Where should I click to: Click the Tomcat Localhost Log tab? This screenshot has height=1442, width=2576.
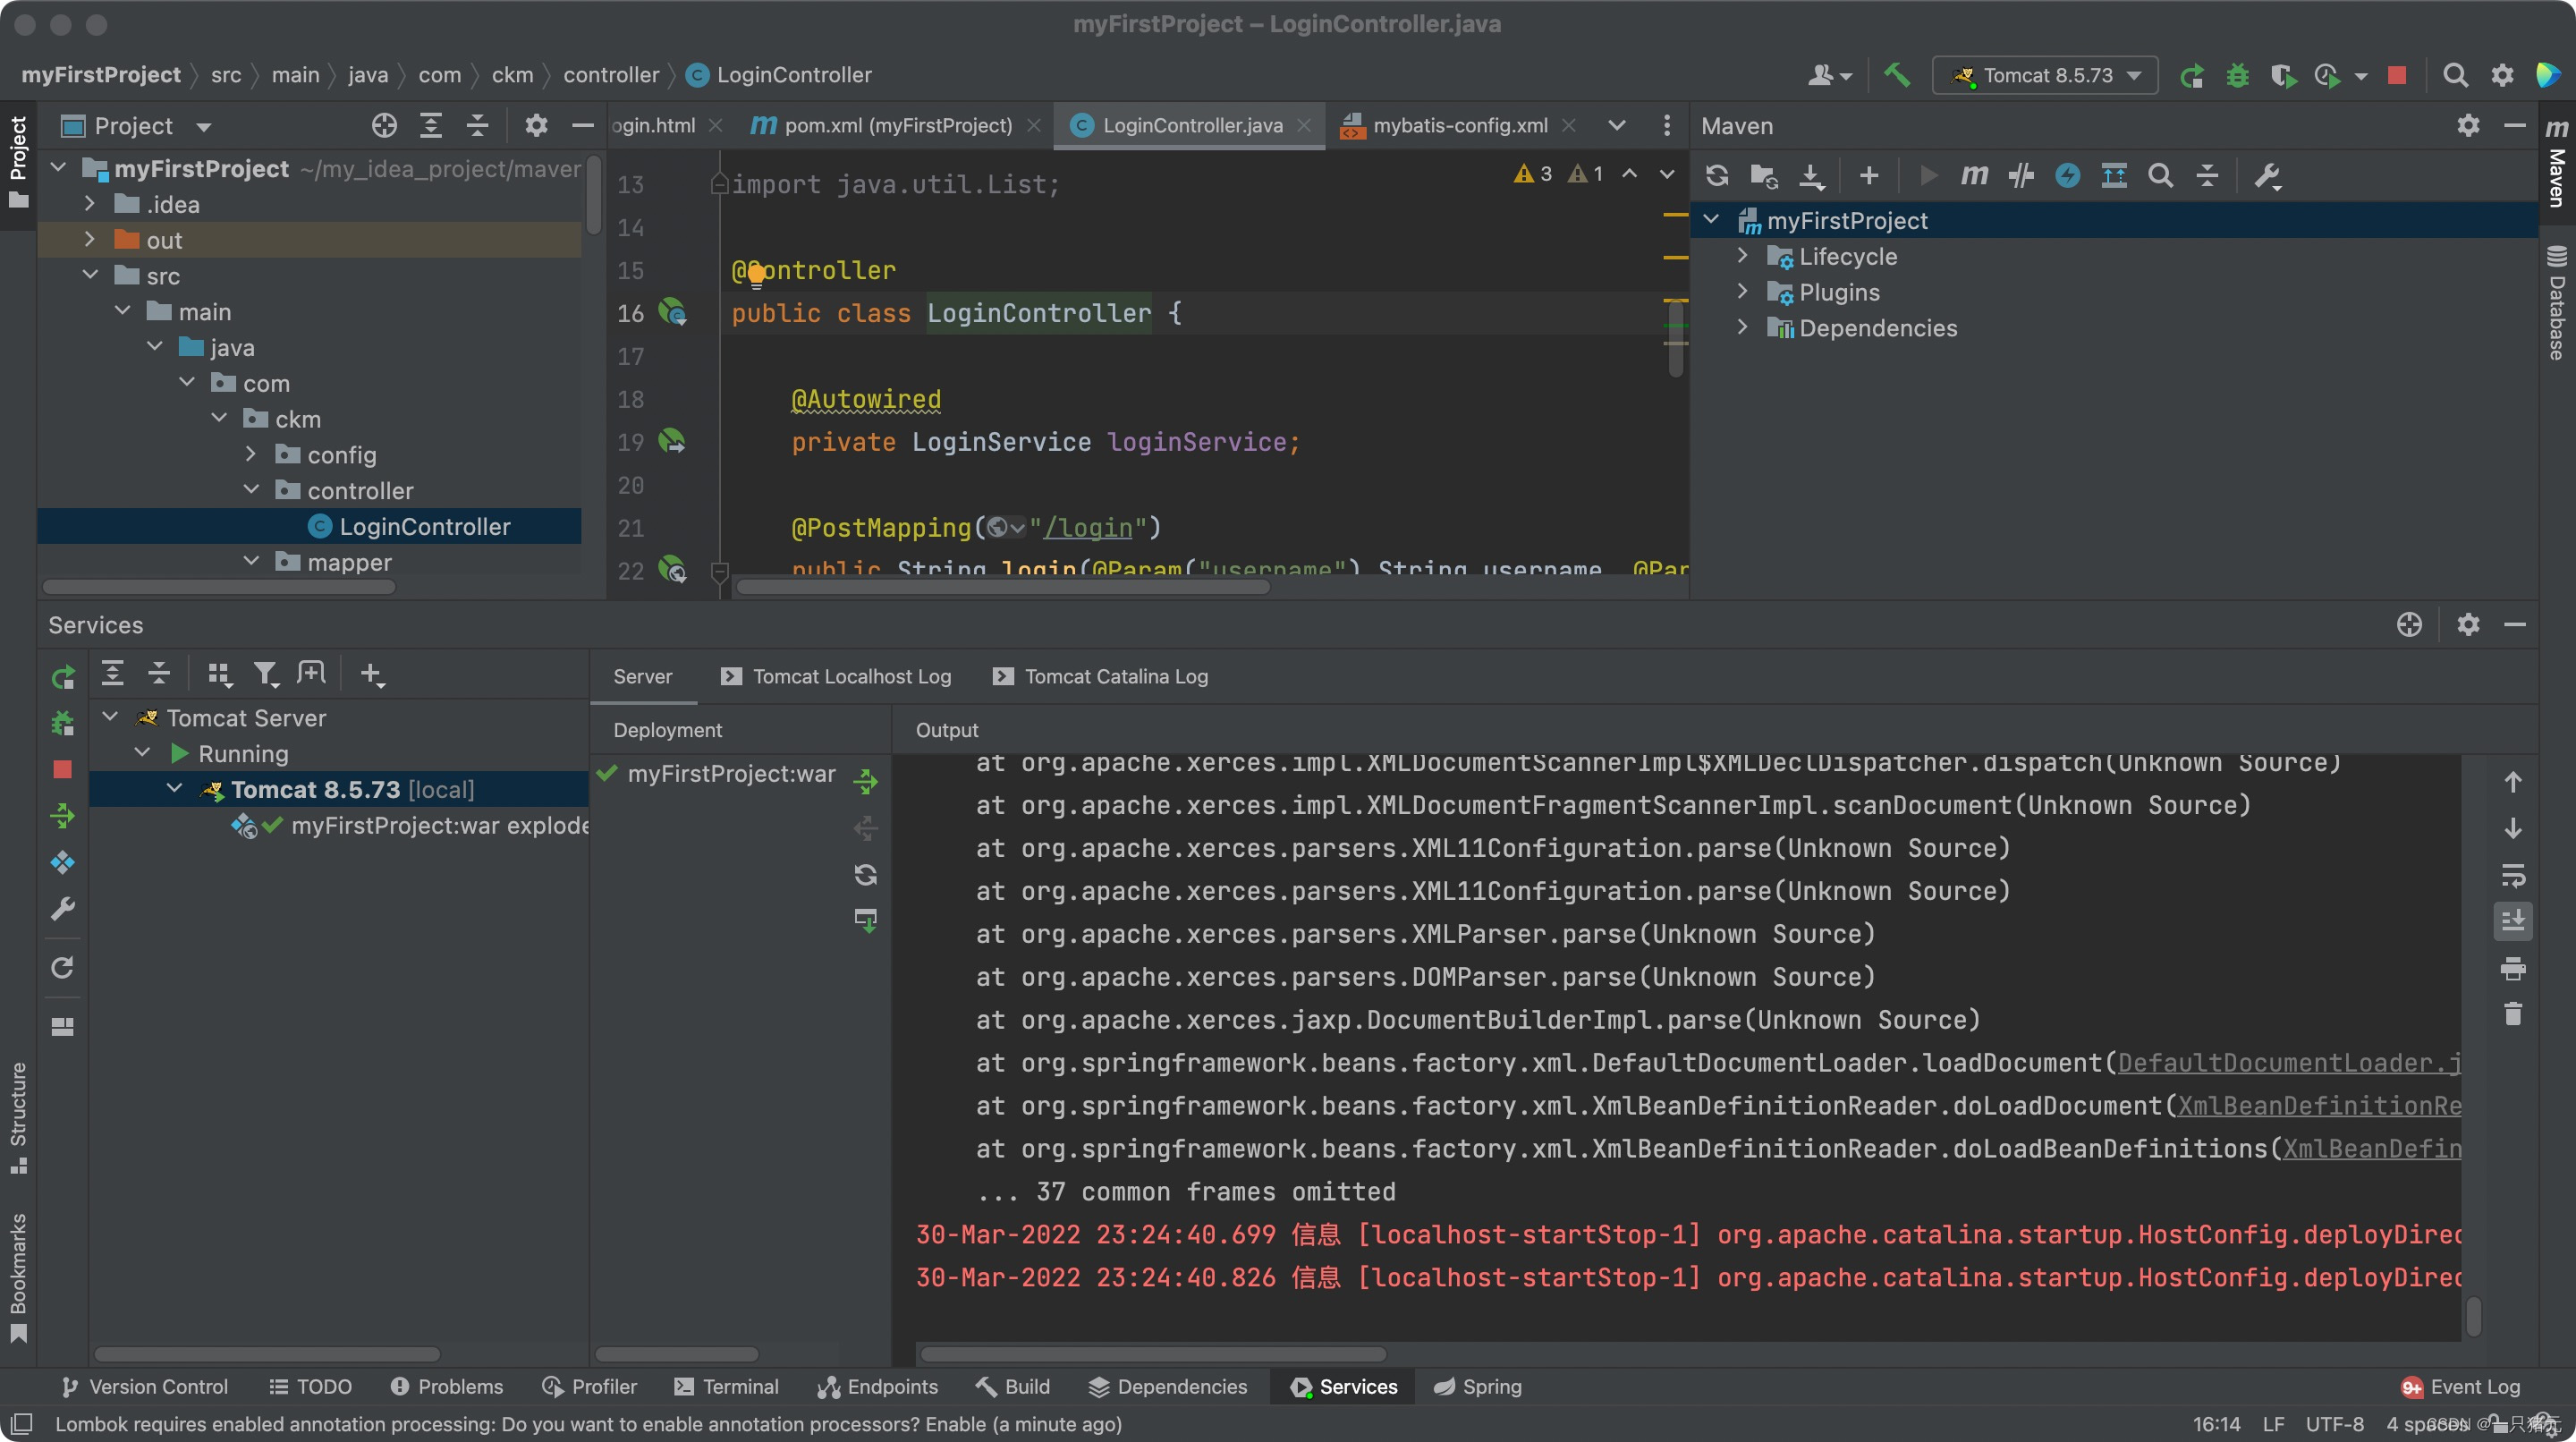pos(851,676)
